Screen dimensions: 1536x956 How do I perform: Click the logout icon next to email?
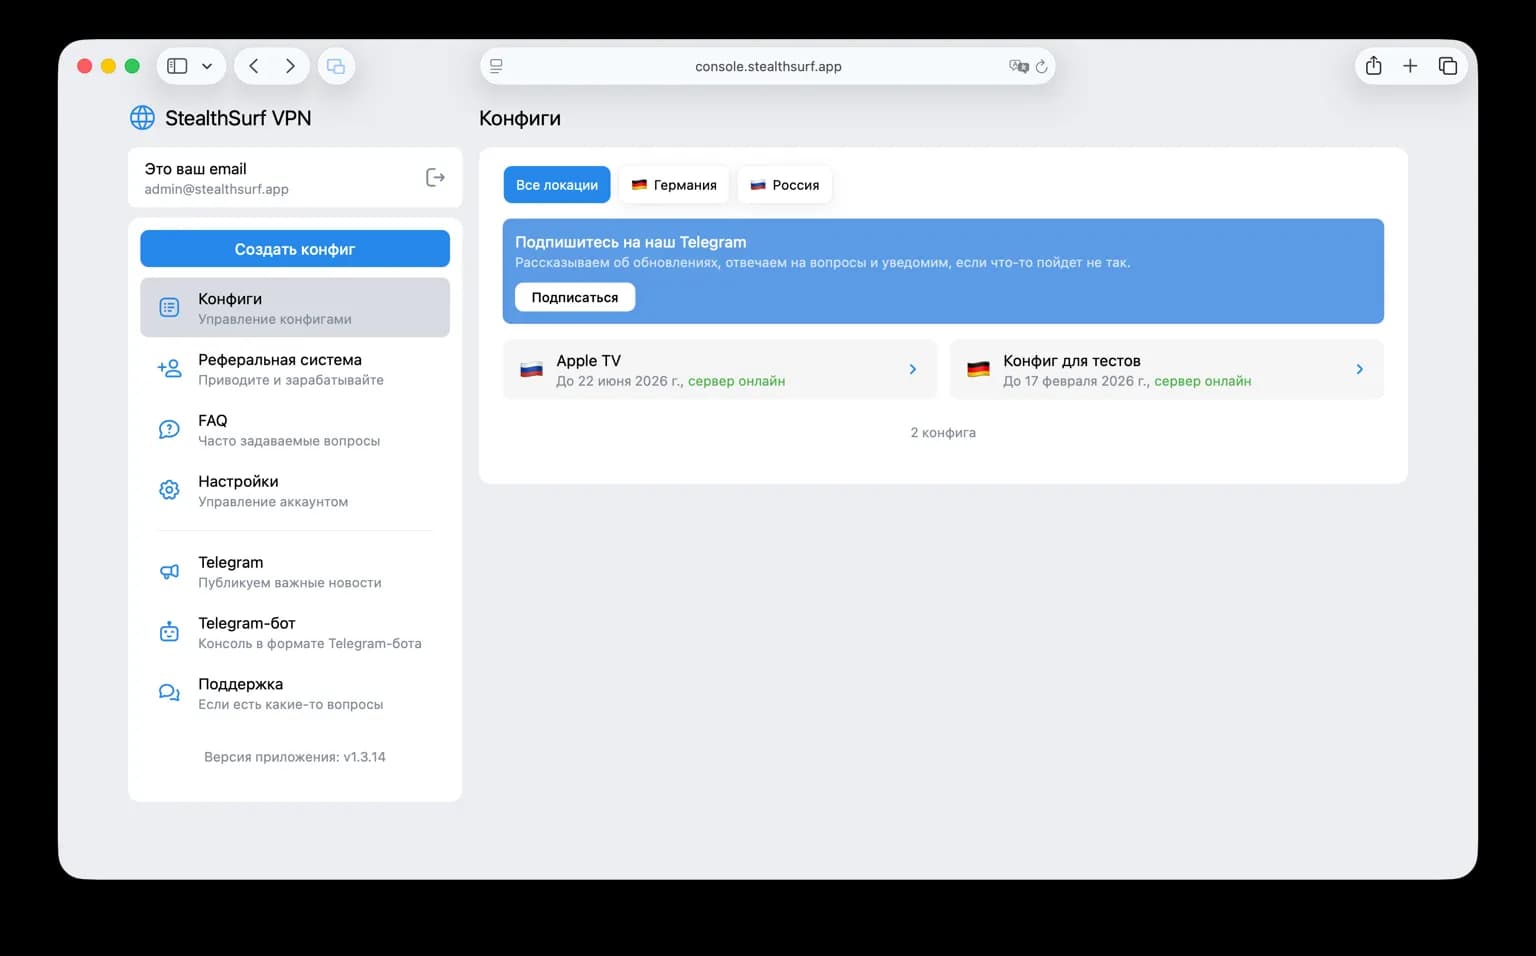435,177
